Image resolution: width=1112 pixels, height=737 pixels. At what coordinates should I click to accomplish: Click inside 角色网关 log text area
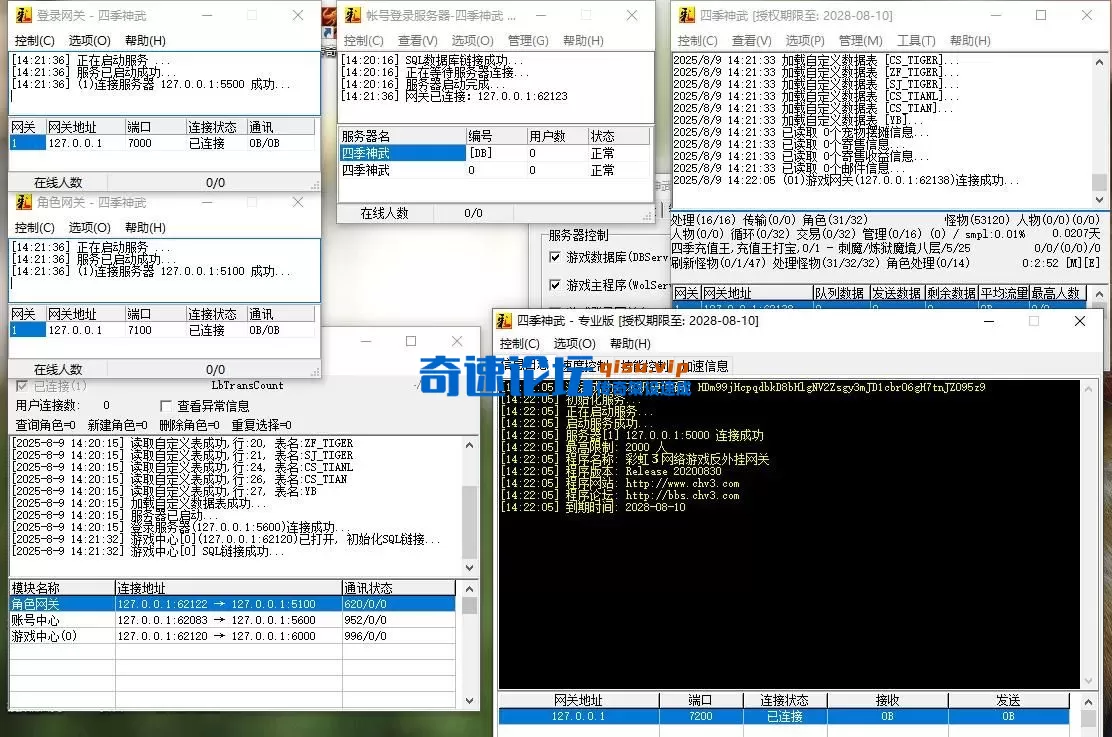(x=165, y=270)
